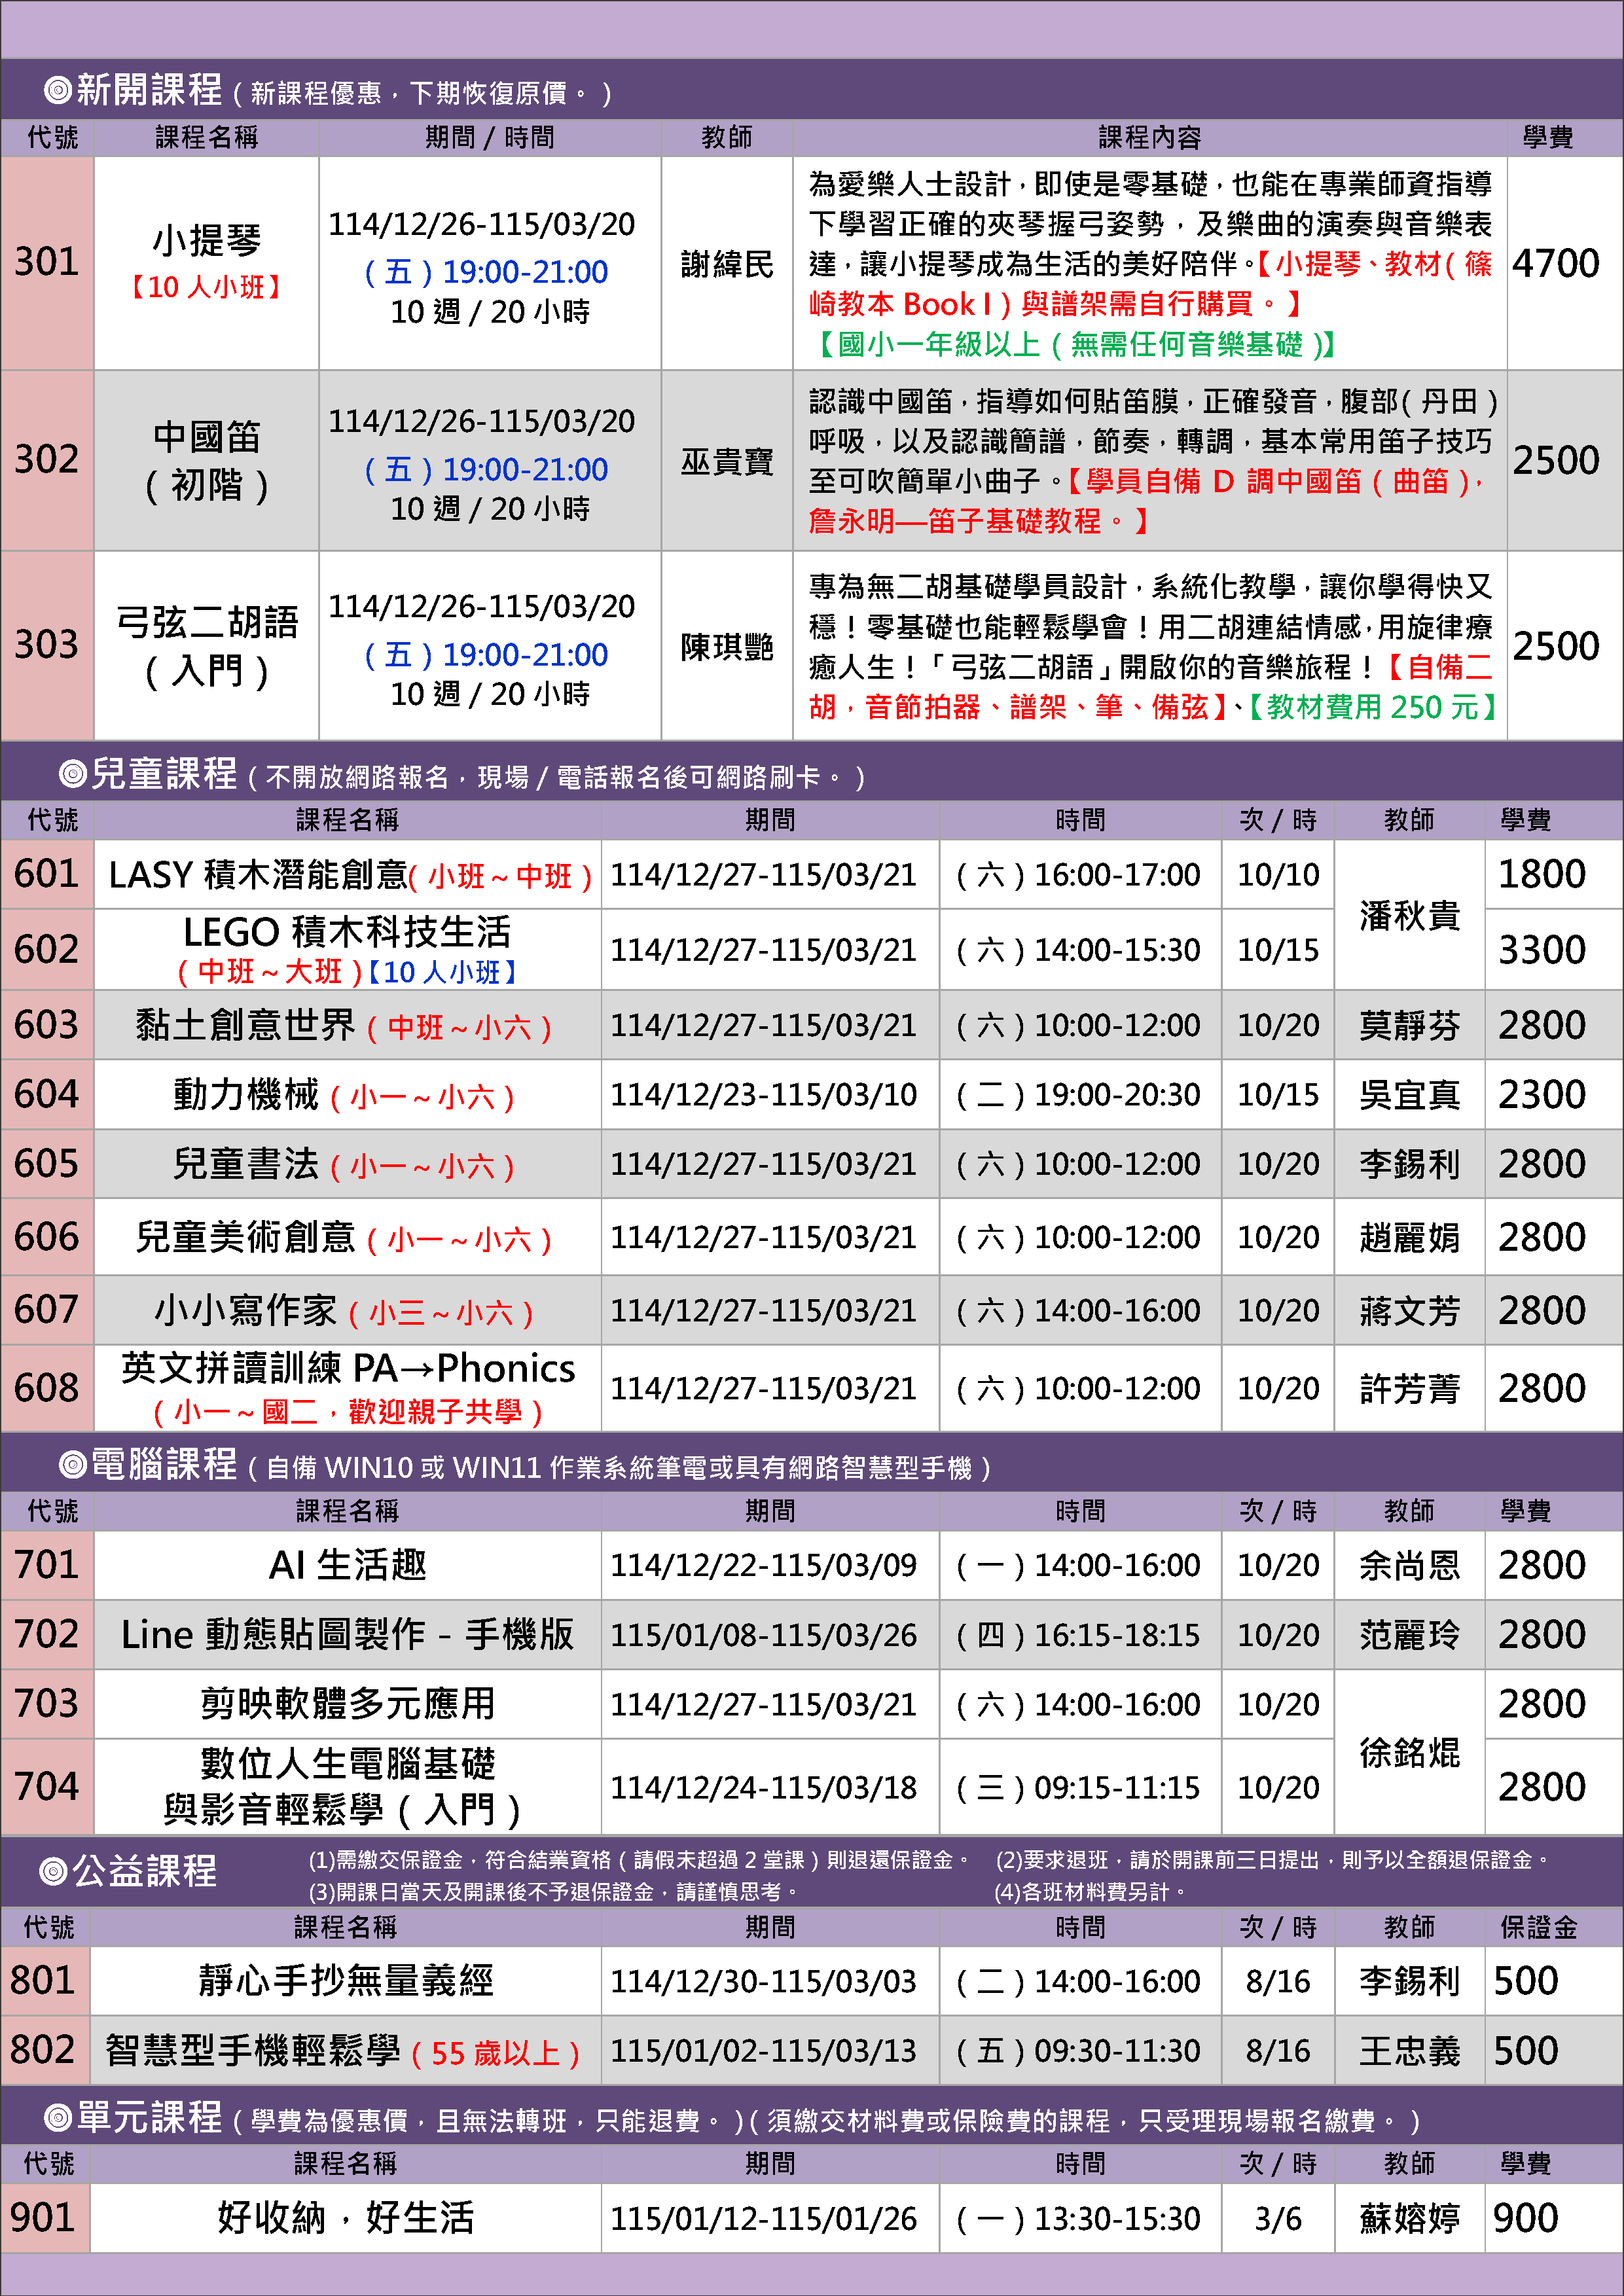Click the 兒童課程 section header
This screenshot has width=1624, height=2296.
(163, 774)
